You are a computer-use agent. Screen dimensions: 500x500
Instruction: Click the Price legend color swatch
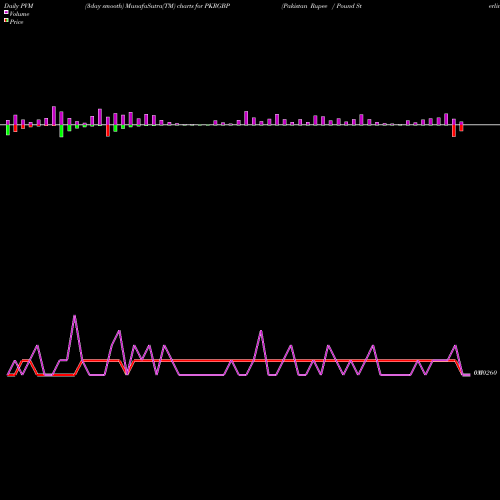point(6,20)
